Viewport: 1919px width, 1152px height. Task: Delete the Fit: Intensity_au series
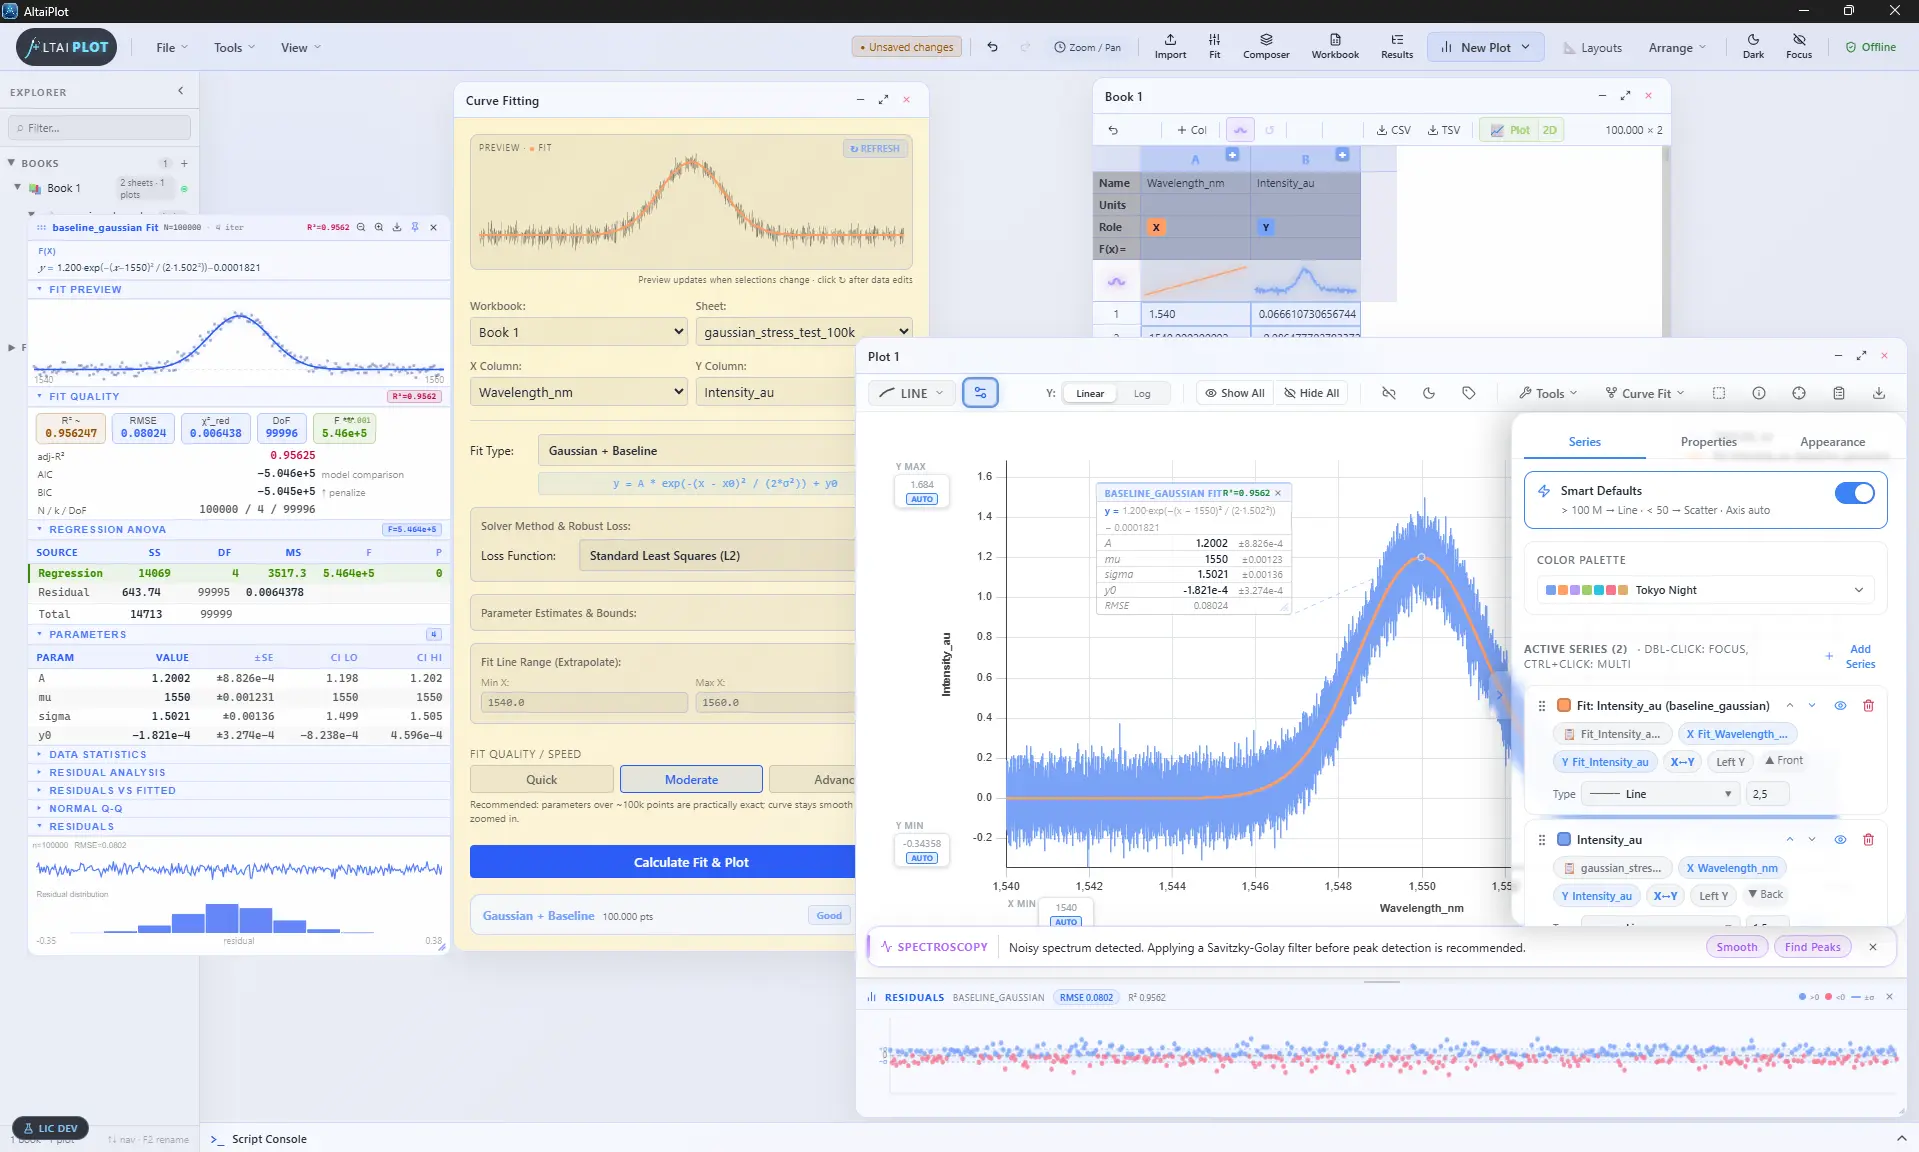[x=1868, y=706]
